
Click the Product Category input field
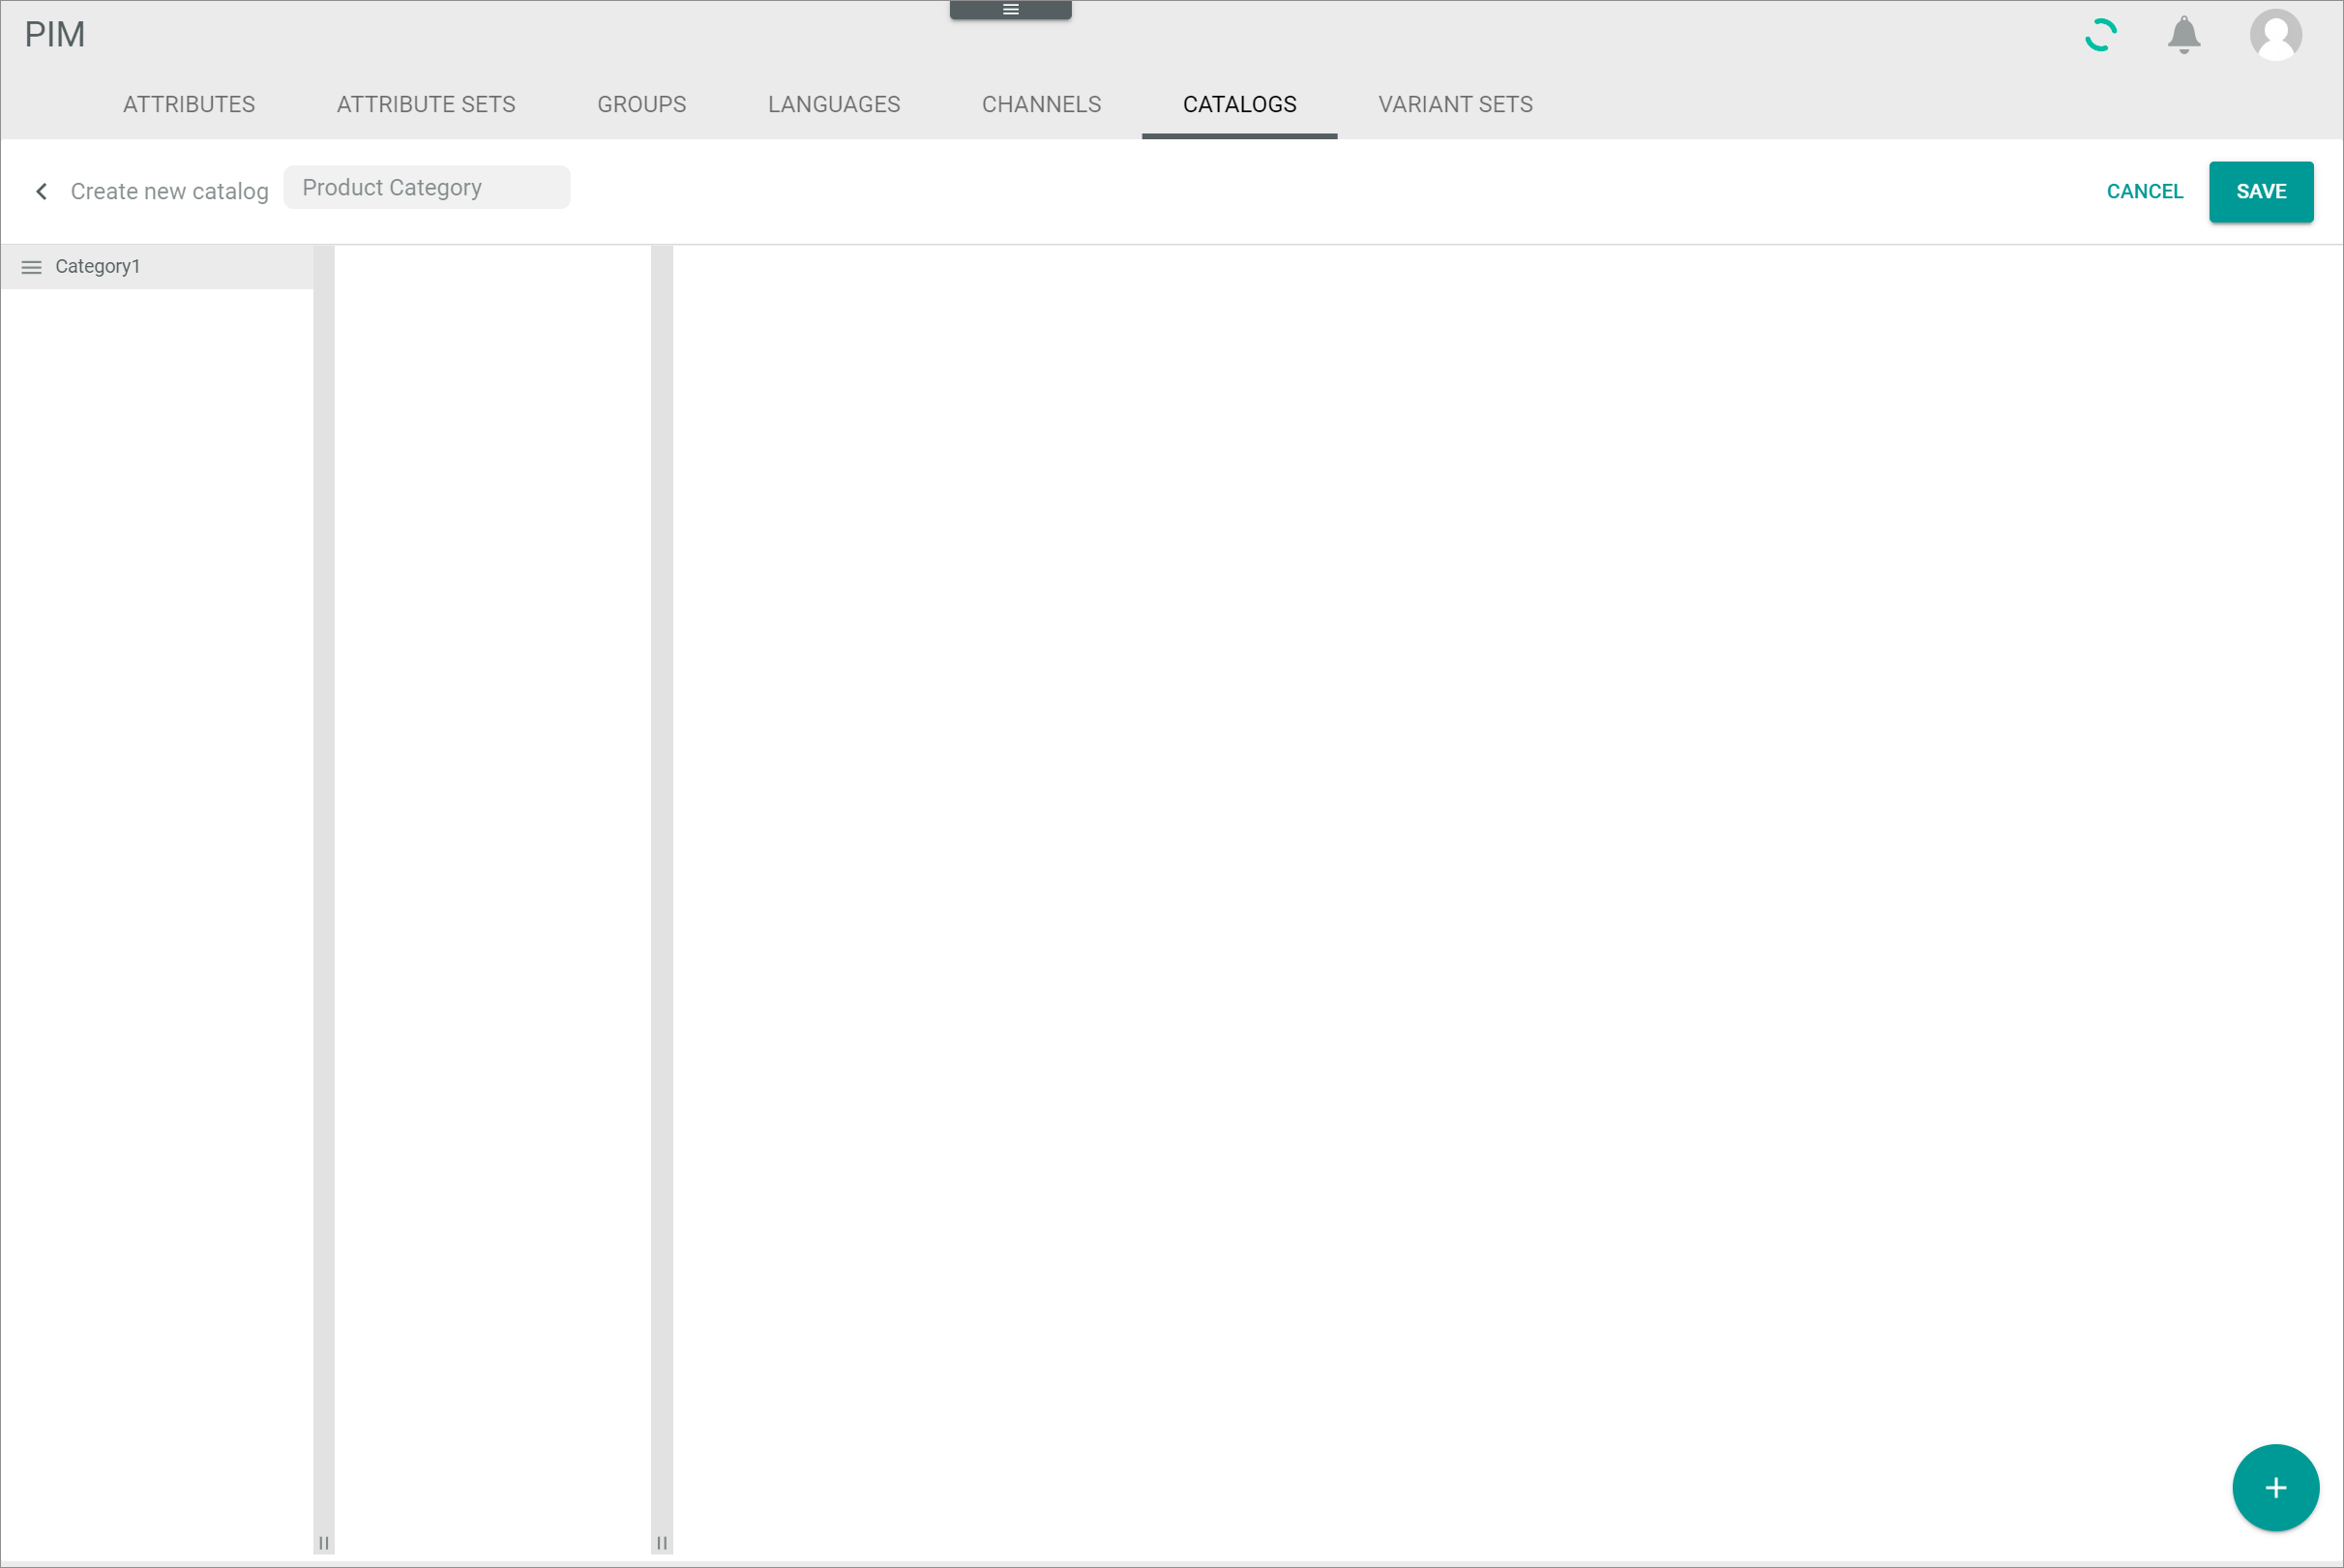427,188
